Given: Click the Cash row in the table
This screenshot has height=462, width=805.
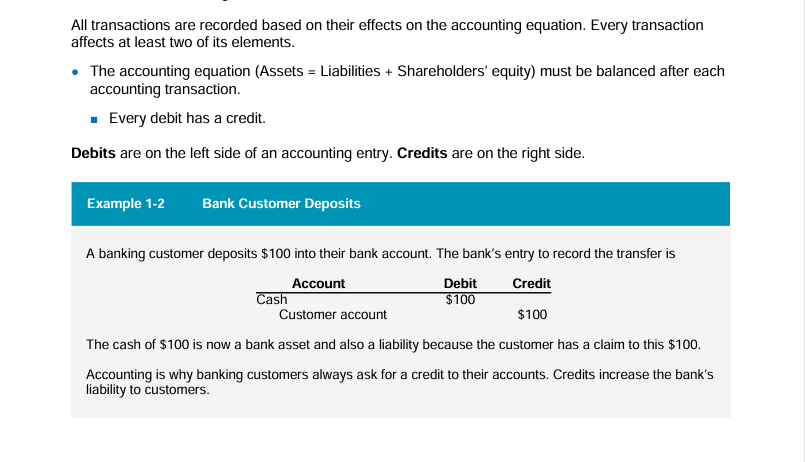Looking at the screenshot, I should click(272, 299).
